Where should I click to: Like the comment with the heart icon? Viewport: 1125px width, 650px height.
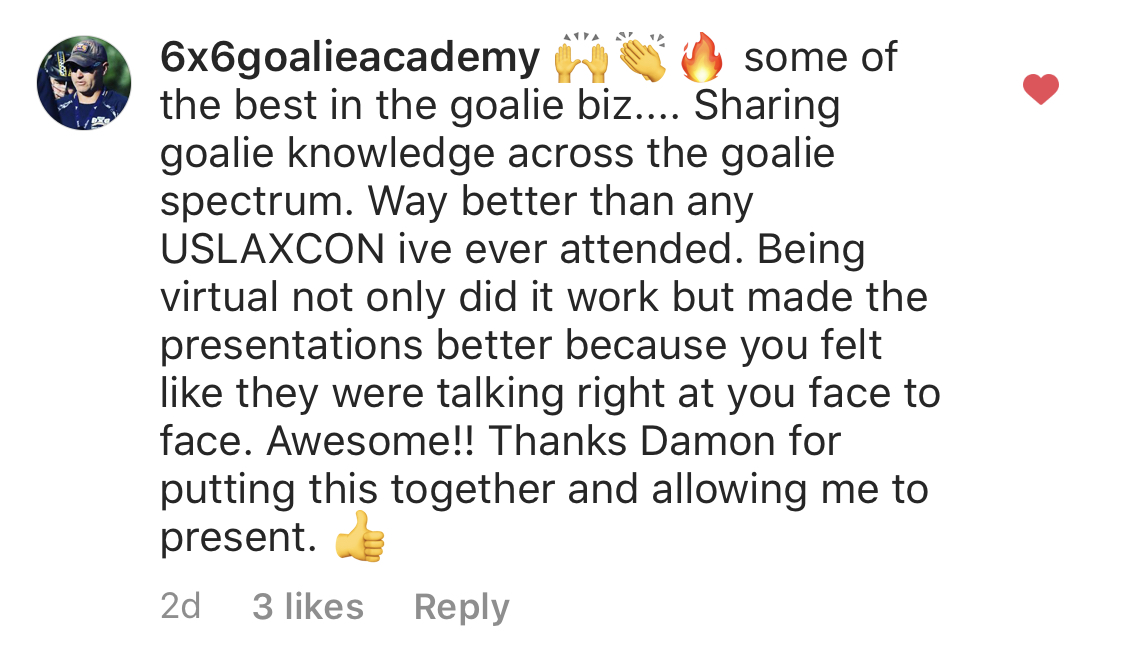[1041, 91]
